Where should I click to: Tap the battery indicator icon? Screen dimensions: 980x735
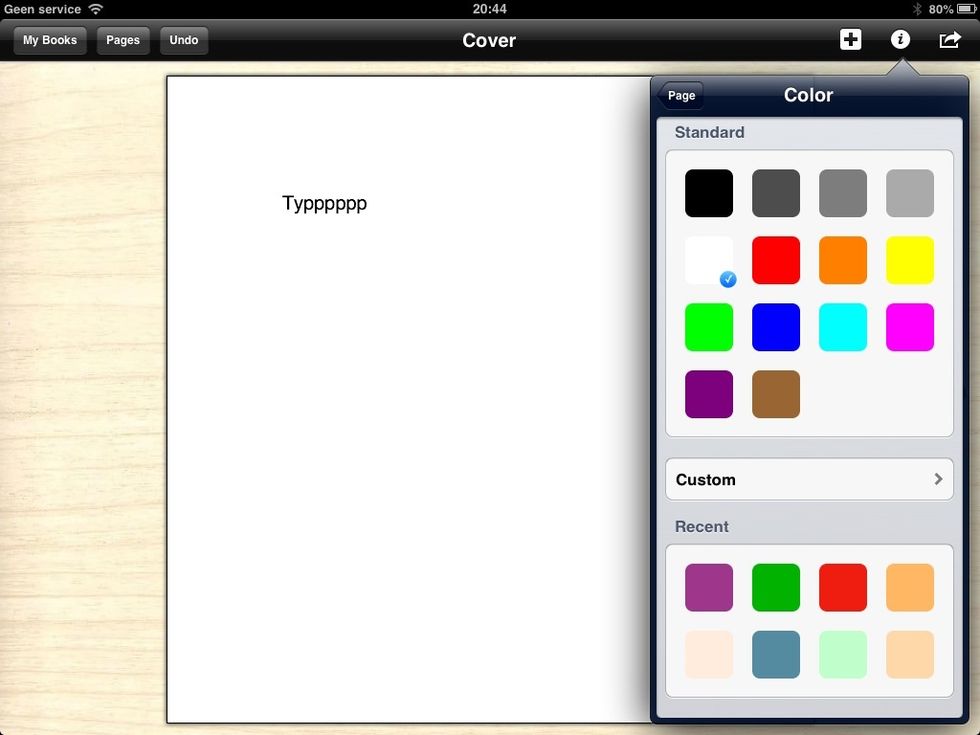[965, 9]
